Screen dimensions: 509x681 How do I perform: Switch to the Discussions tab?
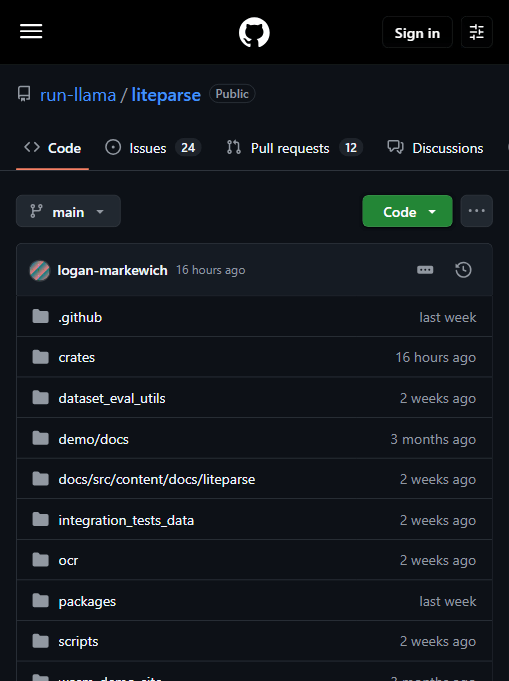pyautogui.click(x=435, y=148)
